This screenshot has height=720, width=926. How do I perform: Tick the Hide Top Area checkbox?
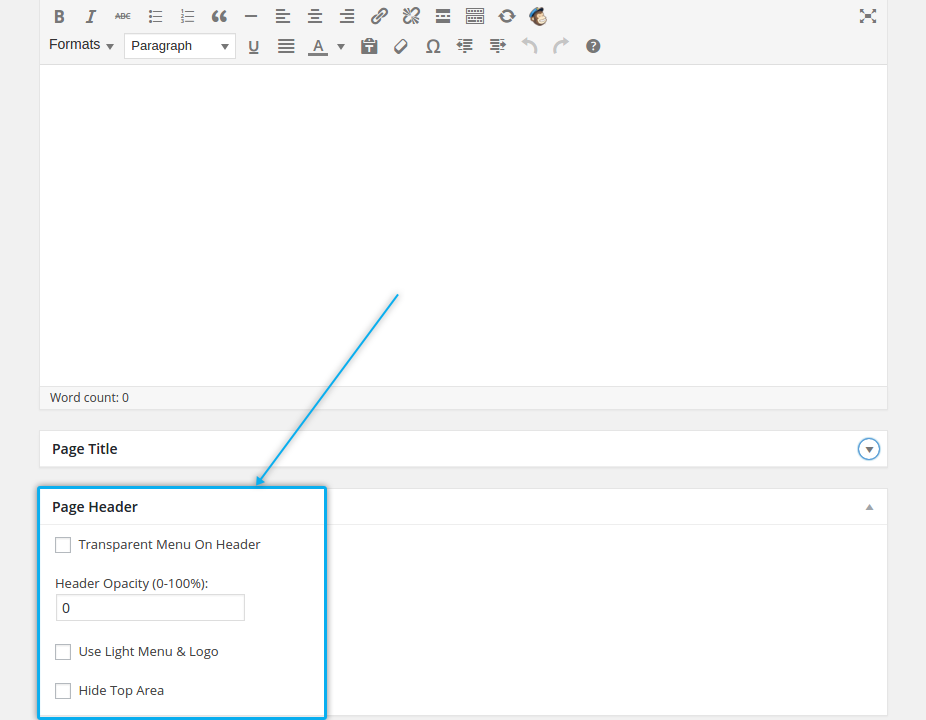tap(63, 691)
